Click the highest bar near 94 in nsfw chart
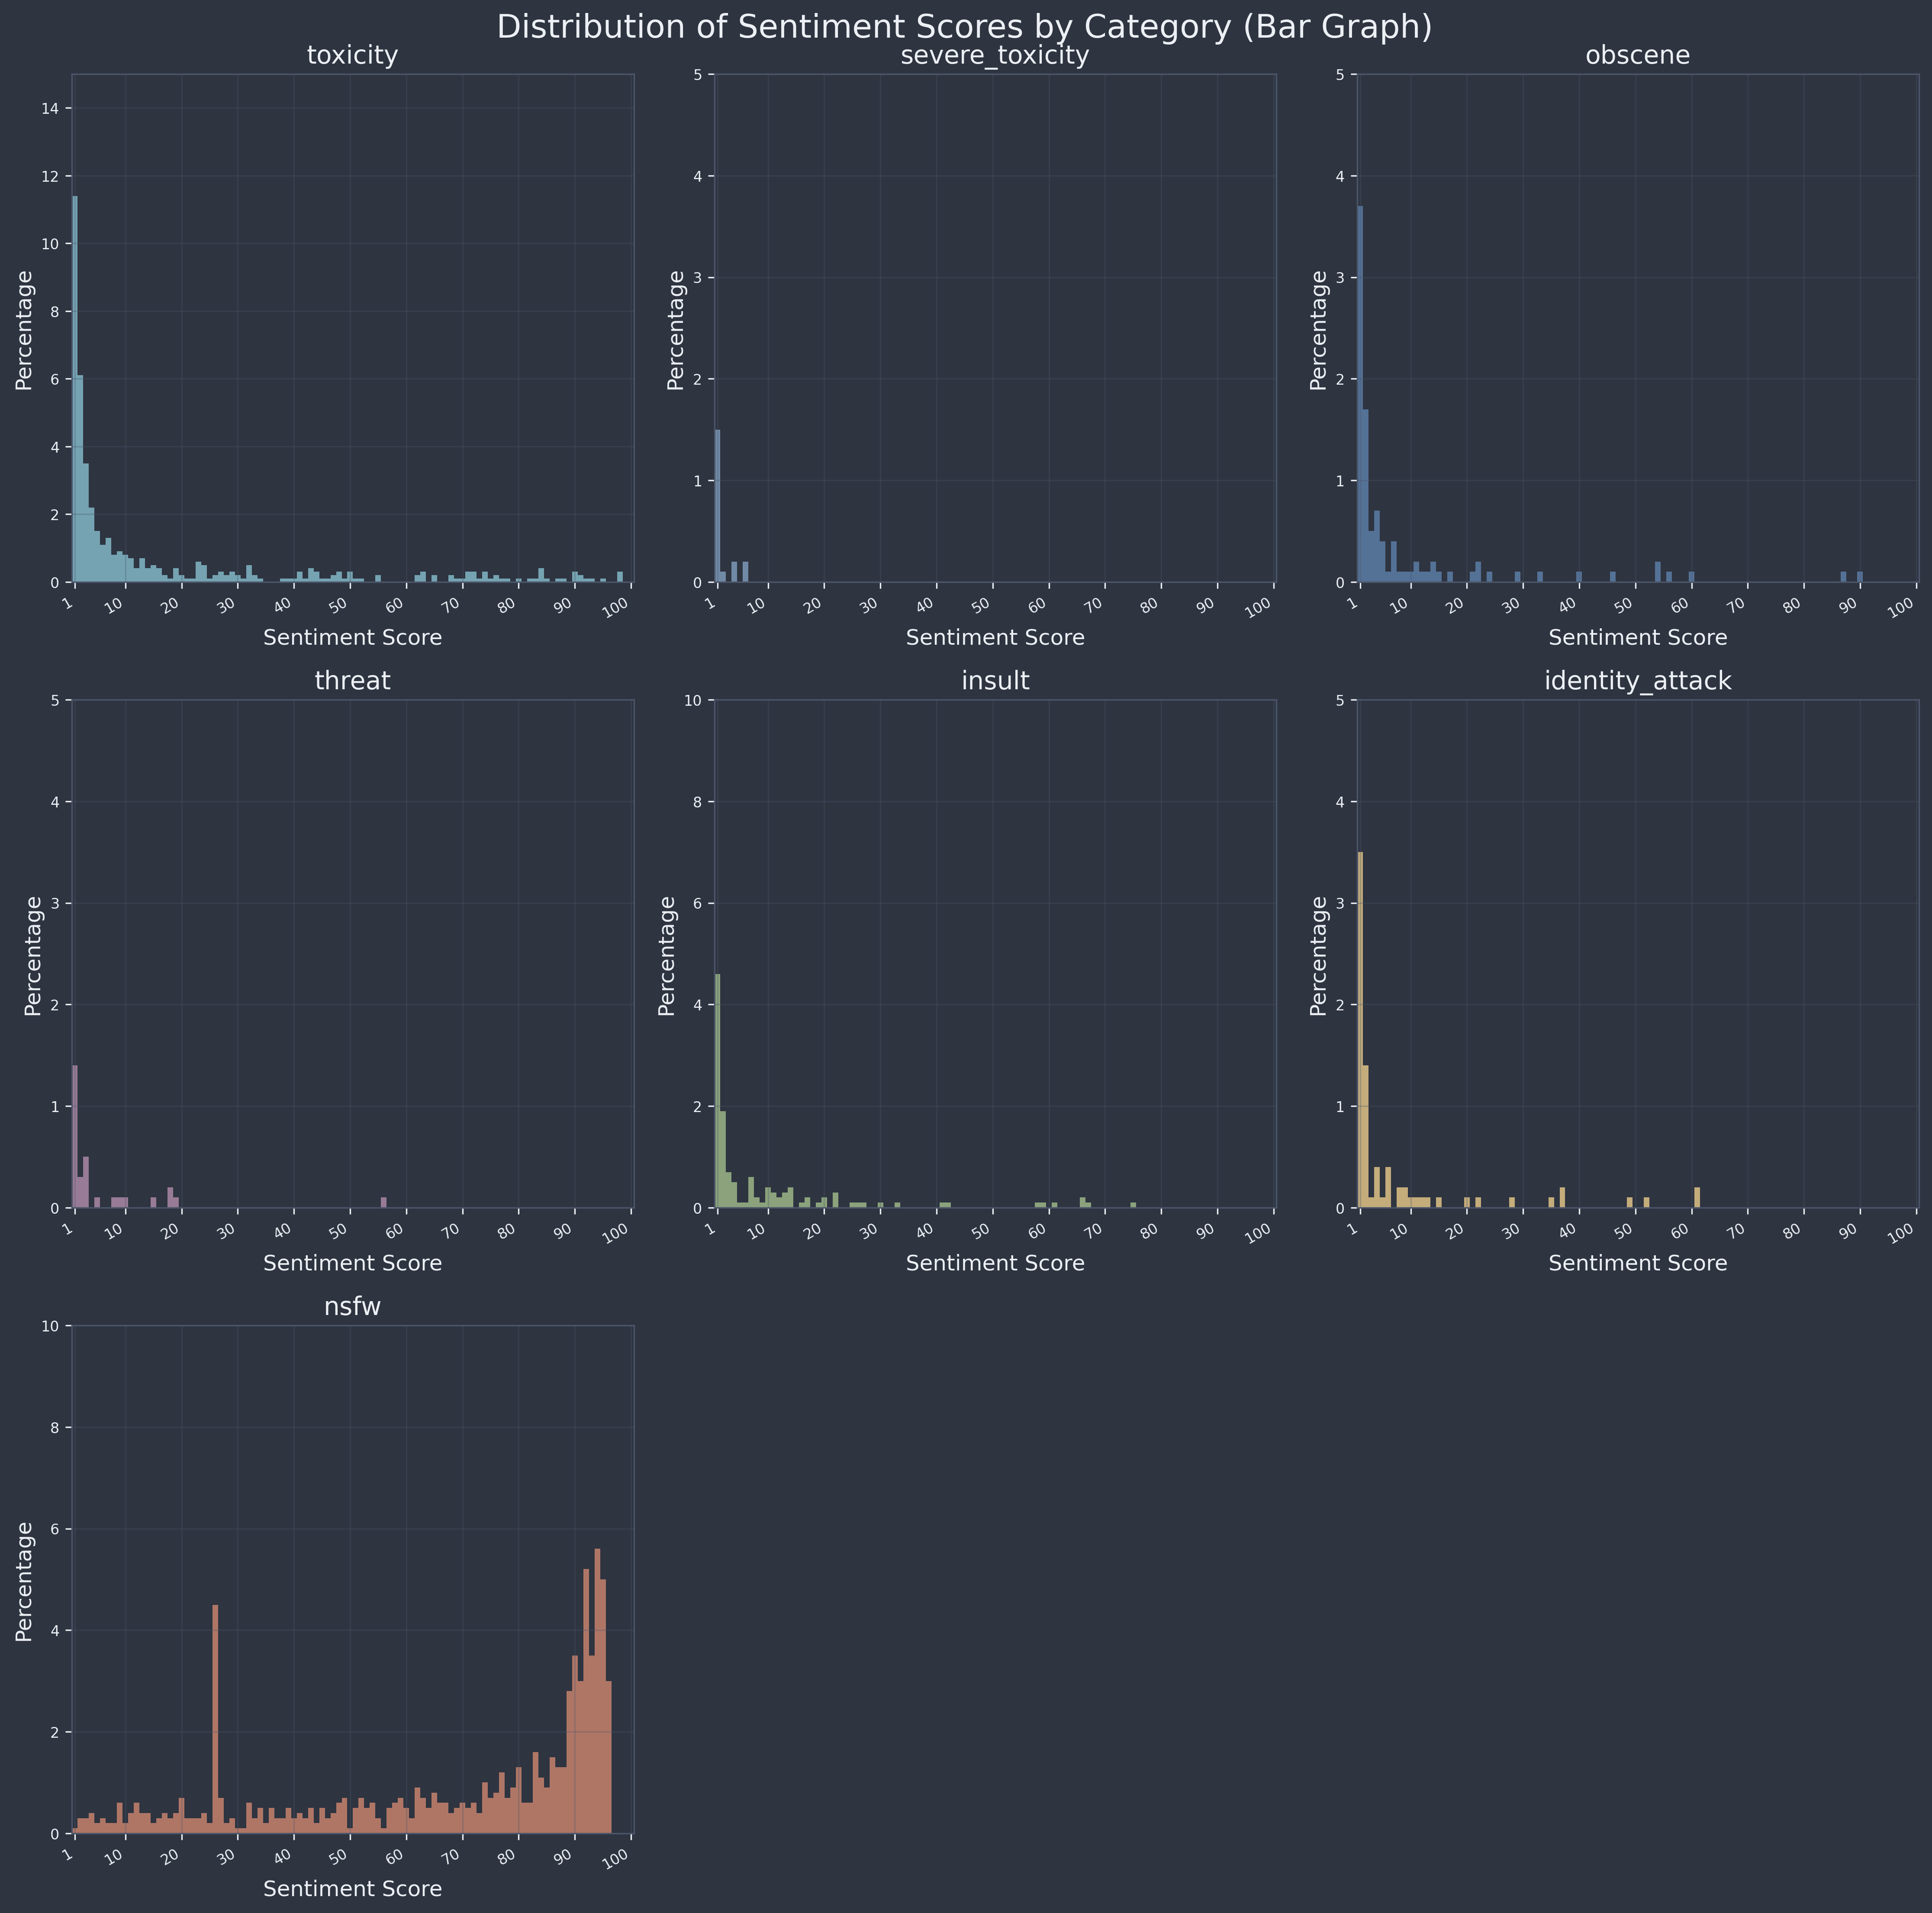The width and height of the screenshot is (1932, 1913). (x=597, y=1691)
